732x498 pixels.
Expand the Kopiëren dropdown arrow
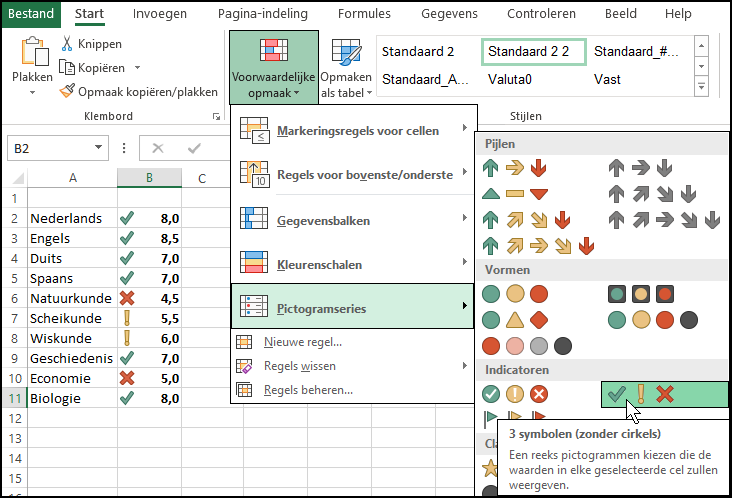click(x=137, y=68)
